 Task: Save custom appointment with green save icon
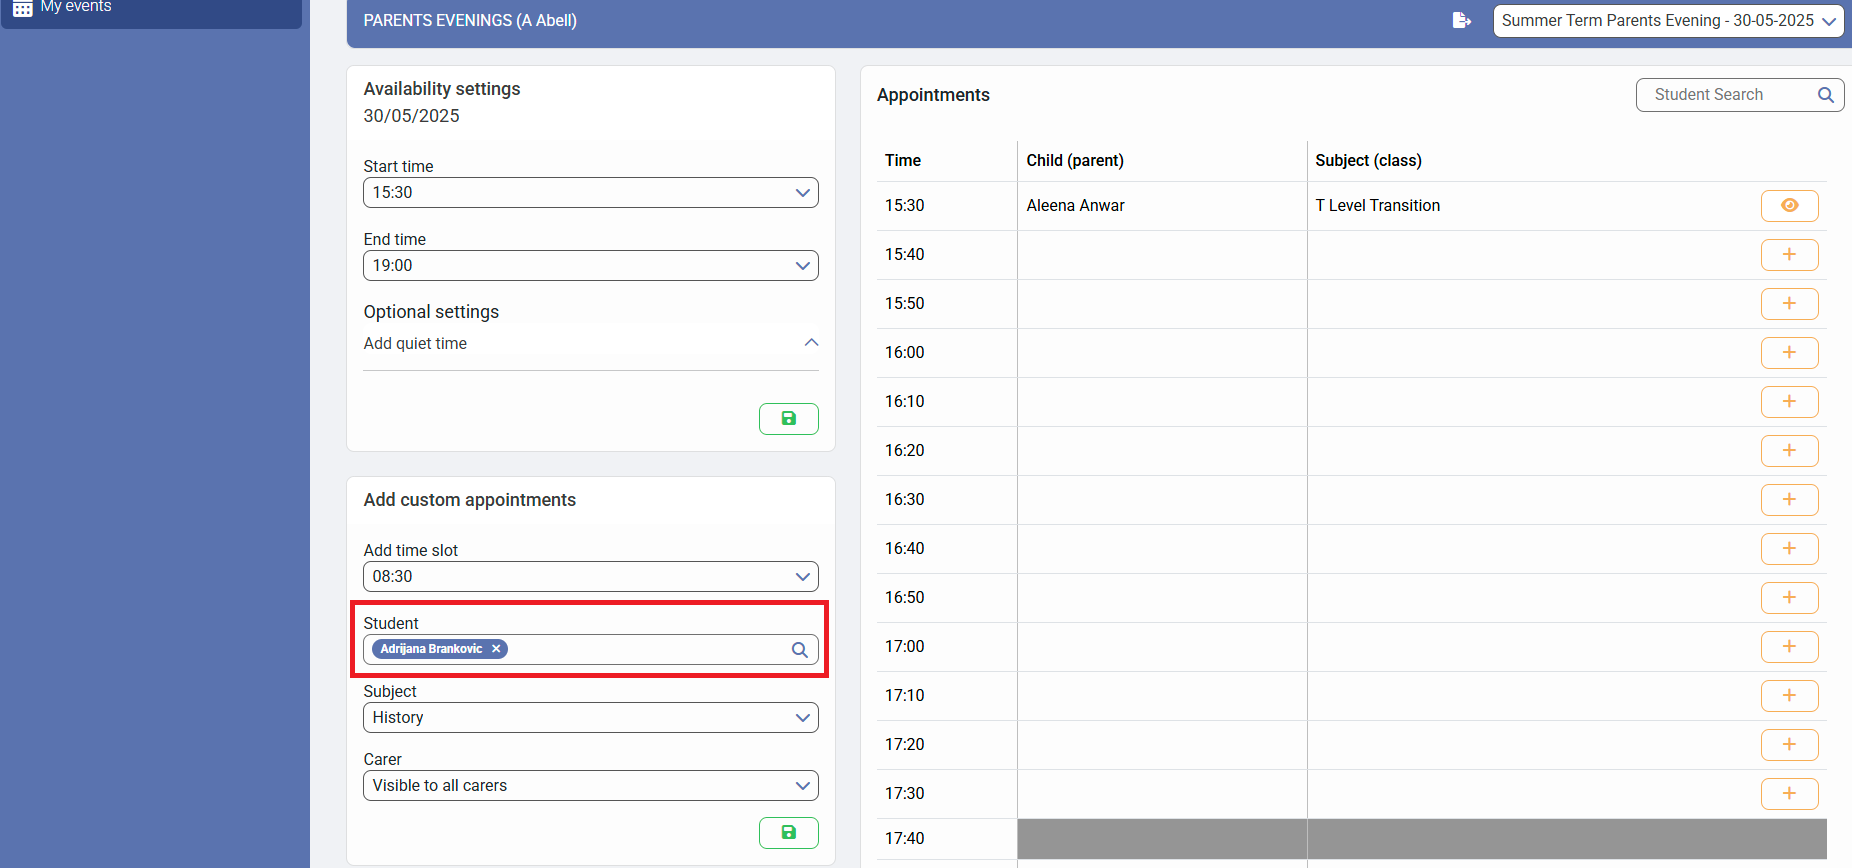point(788,833)
